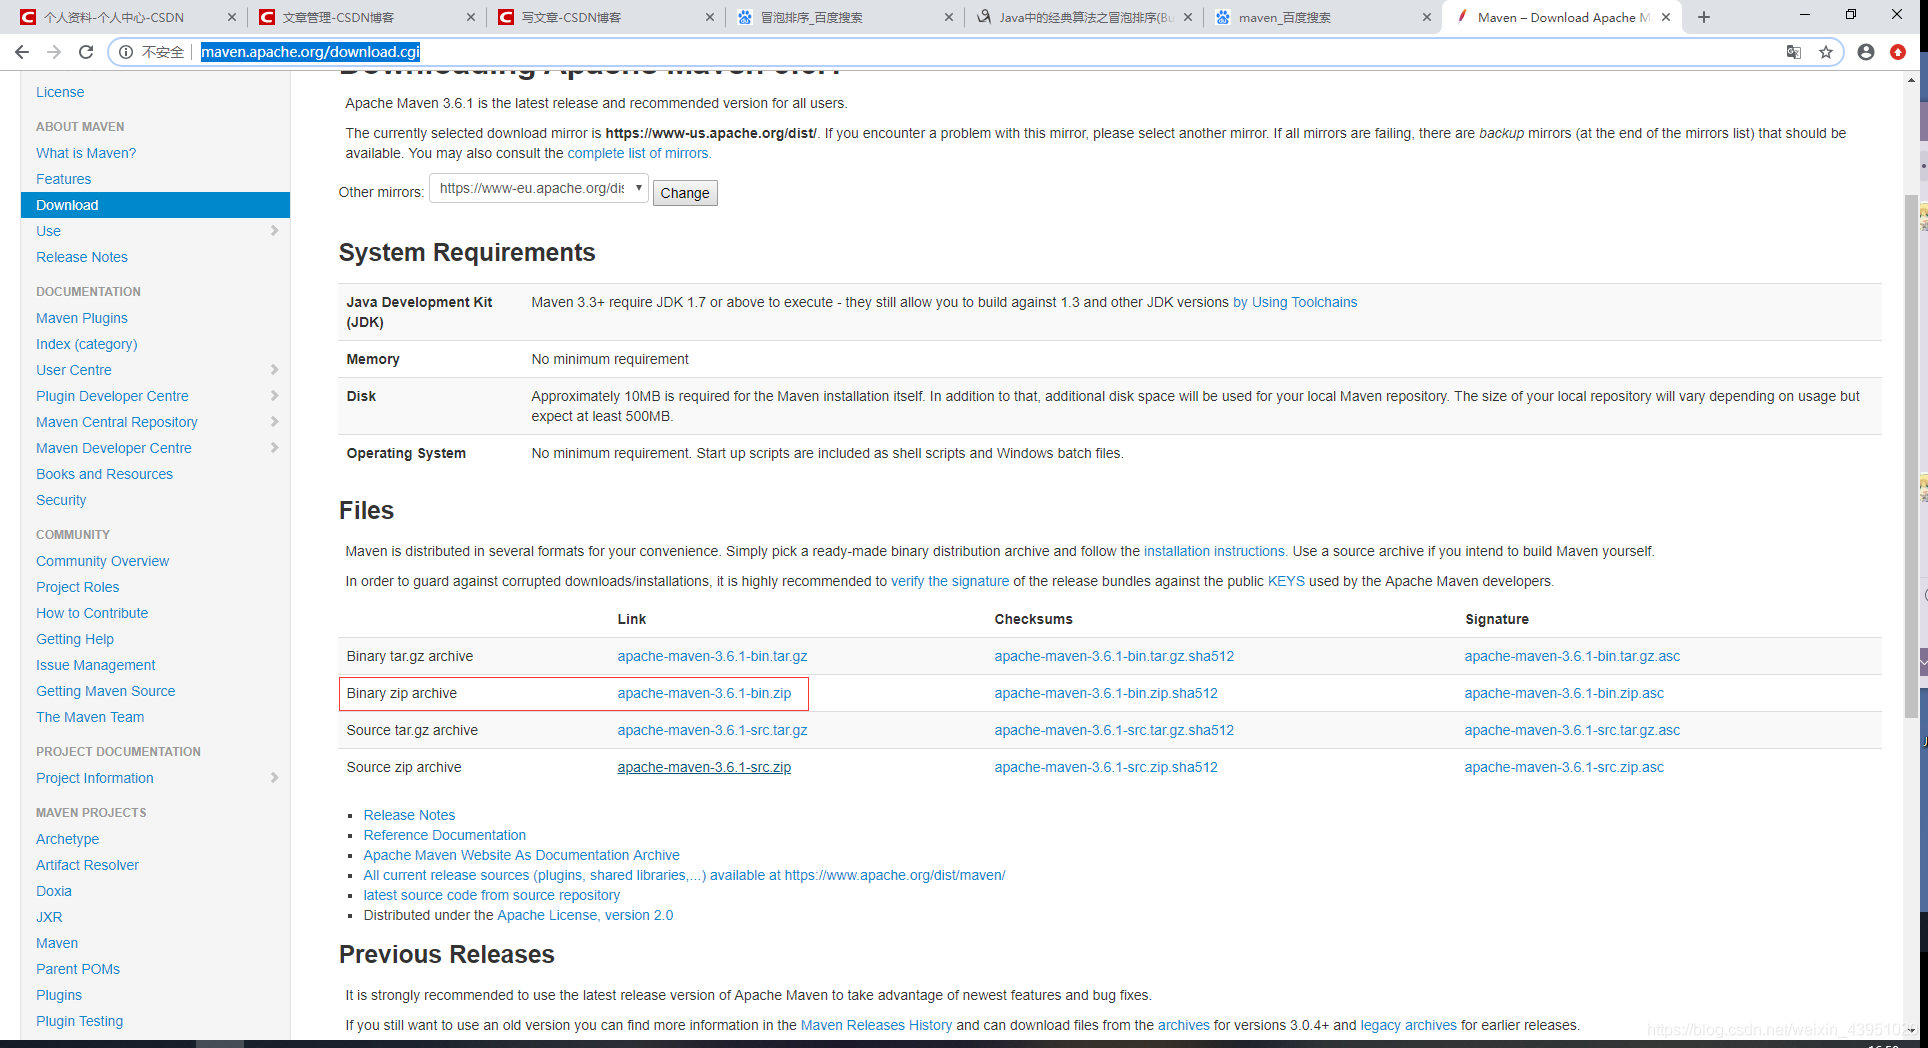Open Maven Releases History link
This screenshot has height=1048, width=1928.
(876, 1025)
